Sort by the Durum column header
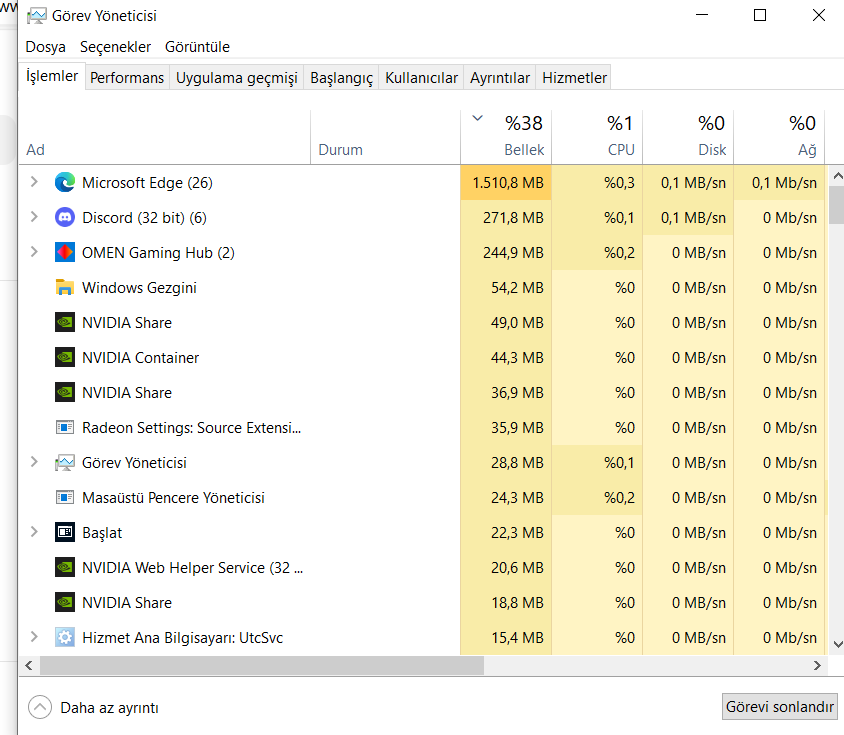The image size is (844, 735). pyautogui.click(x=385, y=137)
